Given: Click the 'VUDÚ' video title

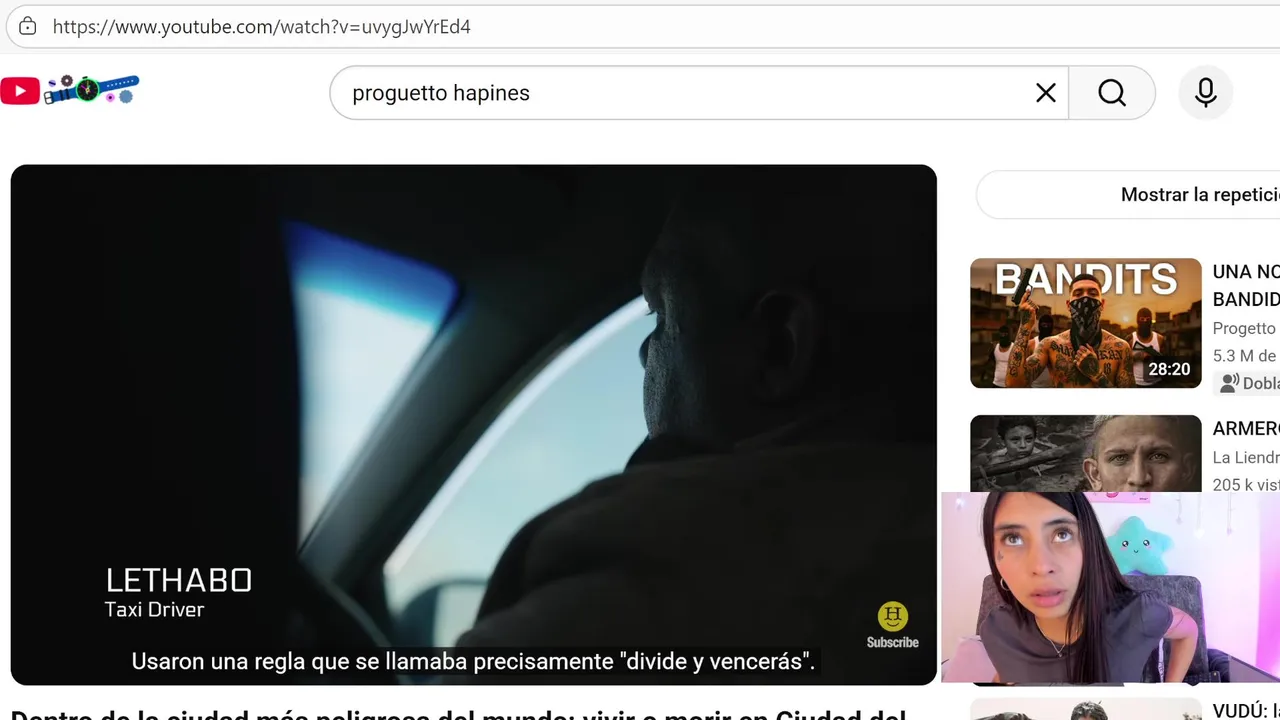Looking at the screenshot, I should pyautogui.click(x=1246, y=710).
